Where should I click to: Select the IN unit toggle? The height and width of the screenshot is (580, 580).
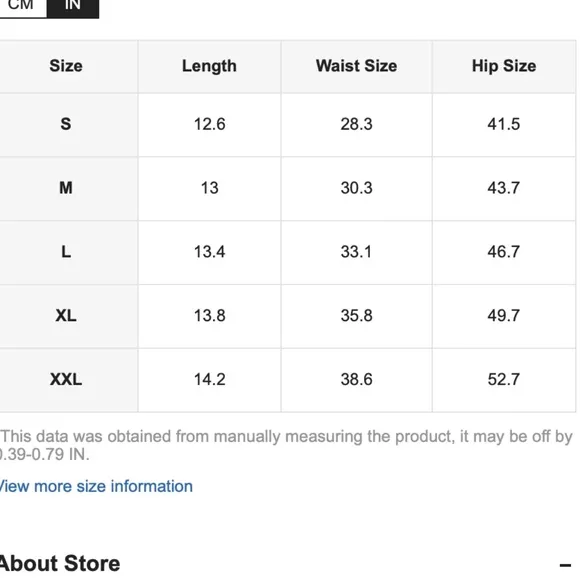(x=73, y=6)
